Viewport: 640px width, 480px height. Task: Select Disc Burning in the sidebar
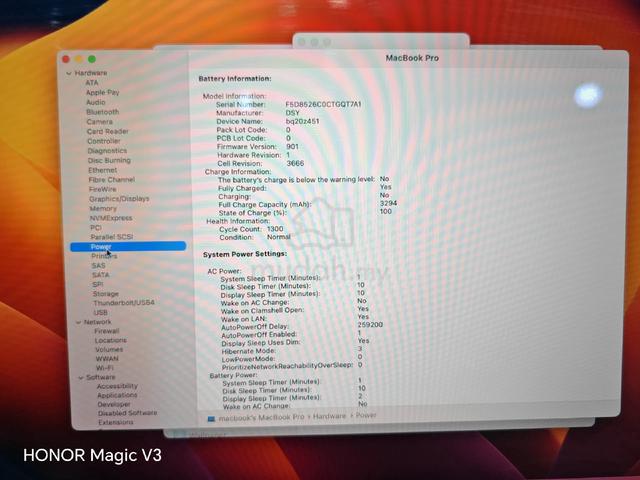click(x=109, y=160)
